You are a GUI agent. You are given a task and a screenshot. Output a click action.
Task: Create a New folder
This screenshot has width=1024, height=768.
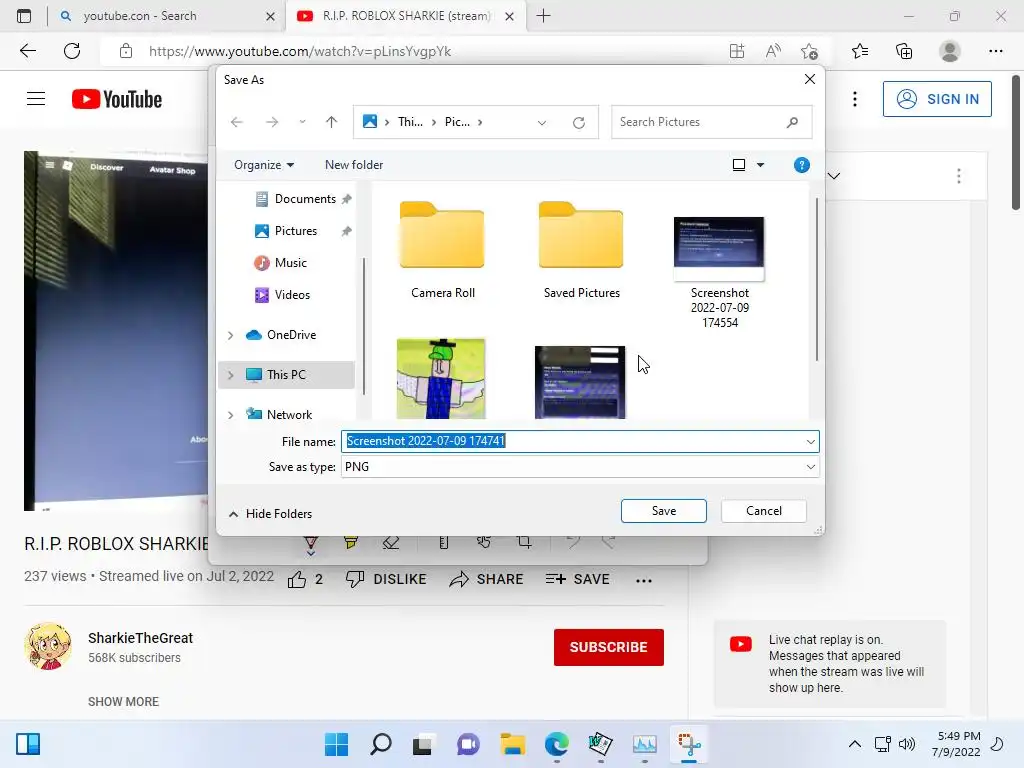tap(354, 165)
